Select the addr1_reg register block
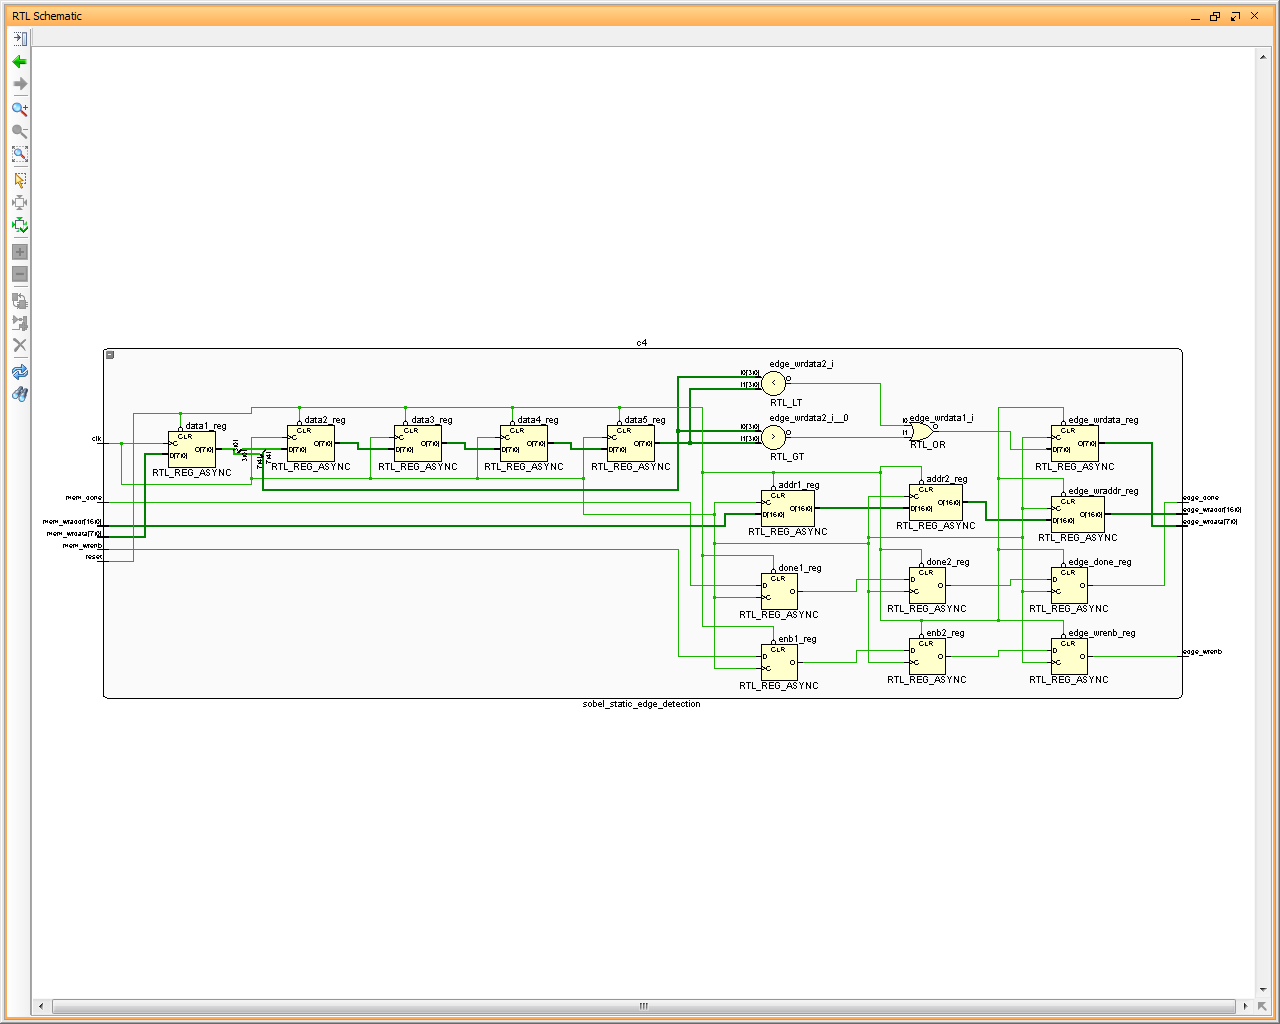 (x=788, y=508)
